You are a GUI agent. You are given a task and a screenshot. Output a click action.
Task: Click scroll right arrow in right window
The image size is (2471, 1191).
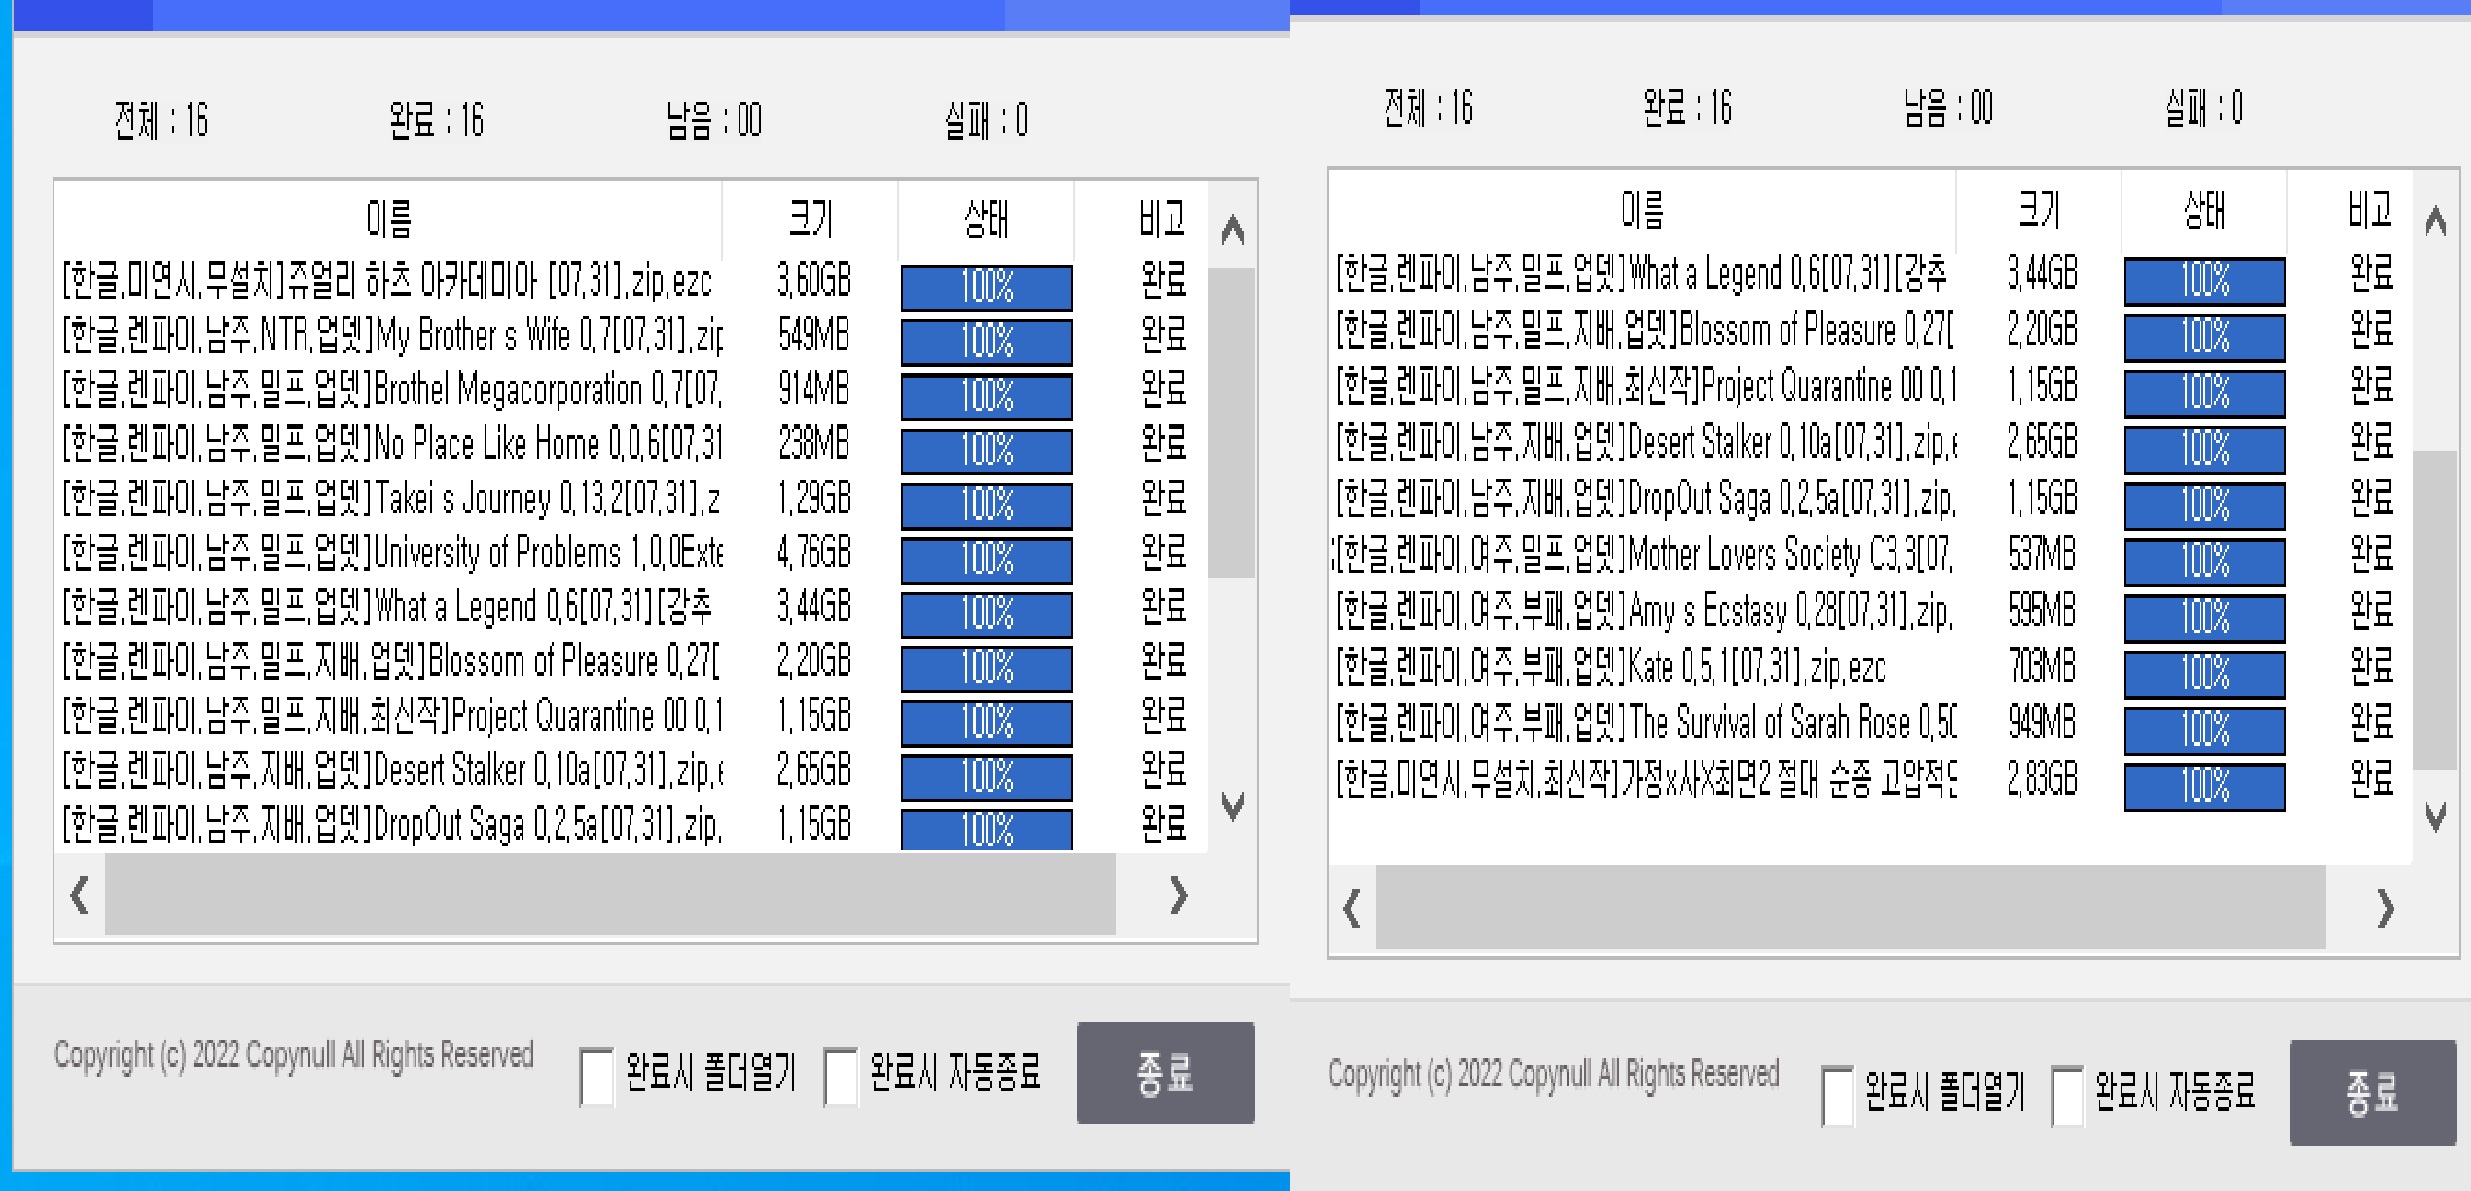(2385, 908)
